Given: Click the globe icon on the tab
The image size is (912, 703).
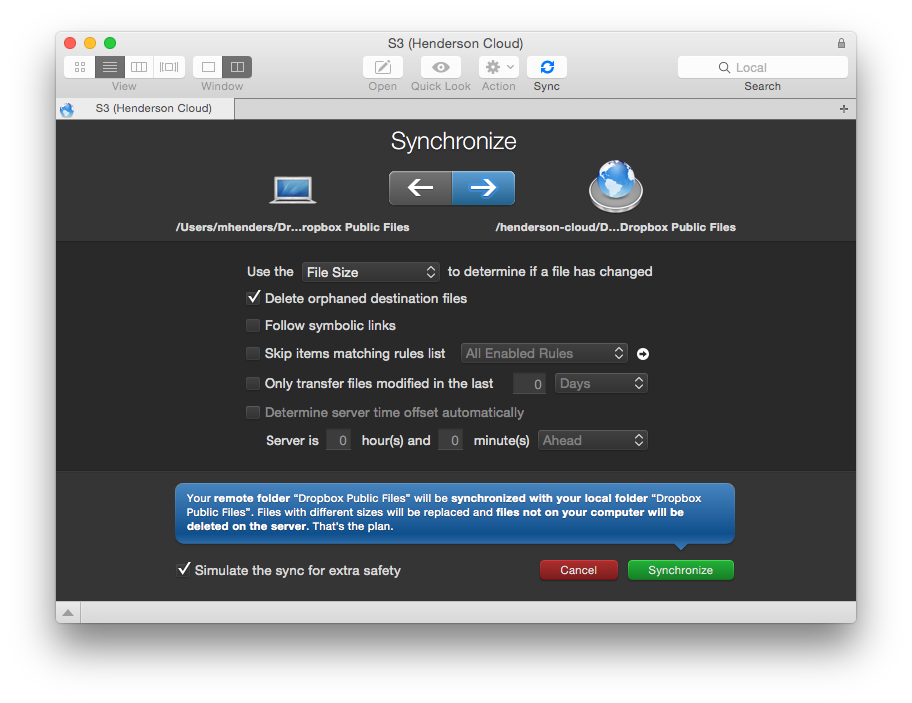Looking at the screenshot, I should click(x=67, y=109).
